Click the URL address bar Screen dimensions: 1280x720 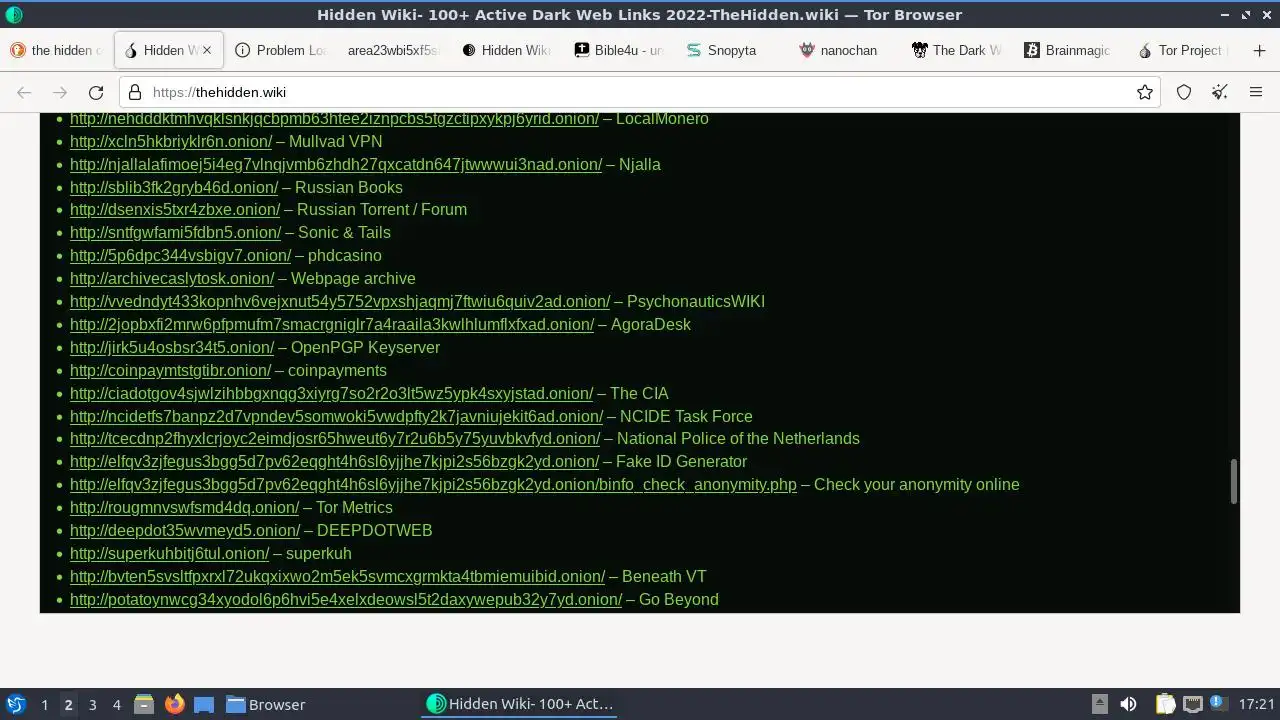pyautogui.click(x=640, y=92)
